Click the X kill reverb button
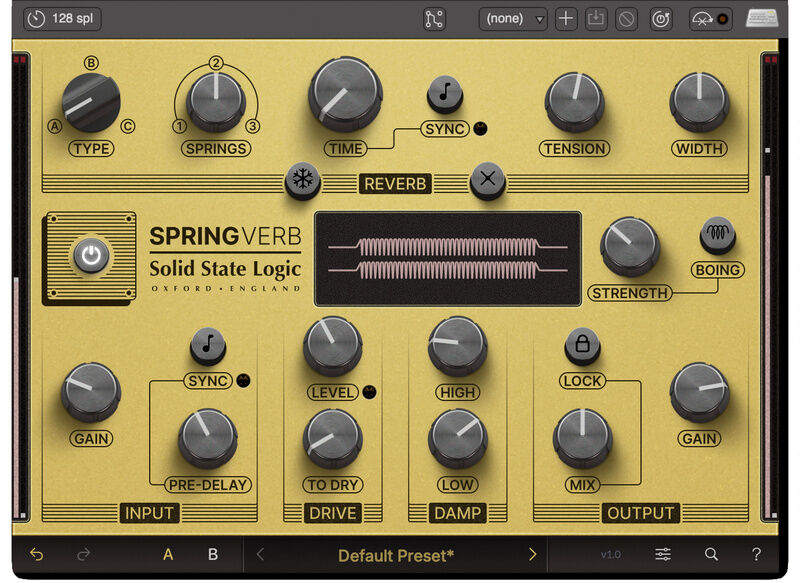This screenshot has height=583, width=800. (x=488, y=181)
